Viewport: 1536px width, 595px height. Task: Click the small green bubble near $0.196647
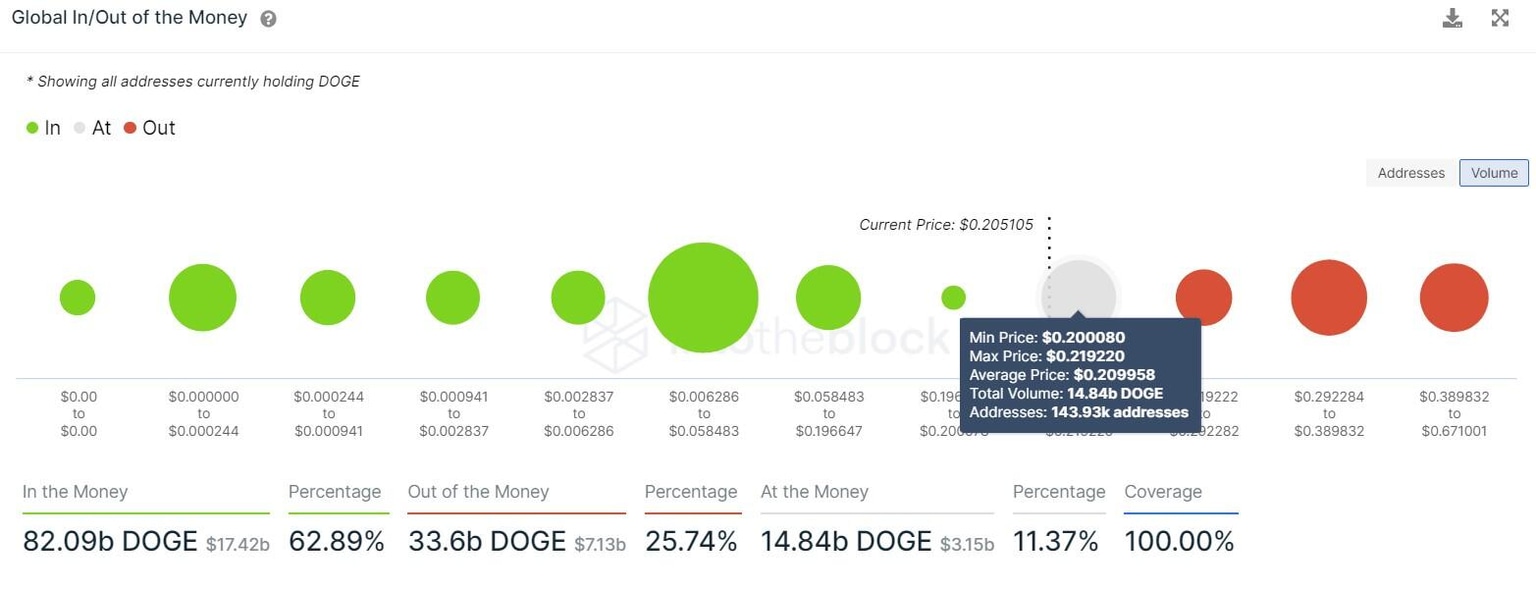click(x=952, y=297)
